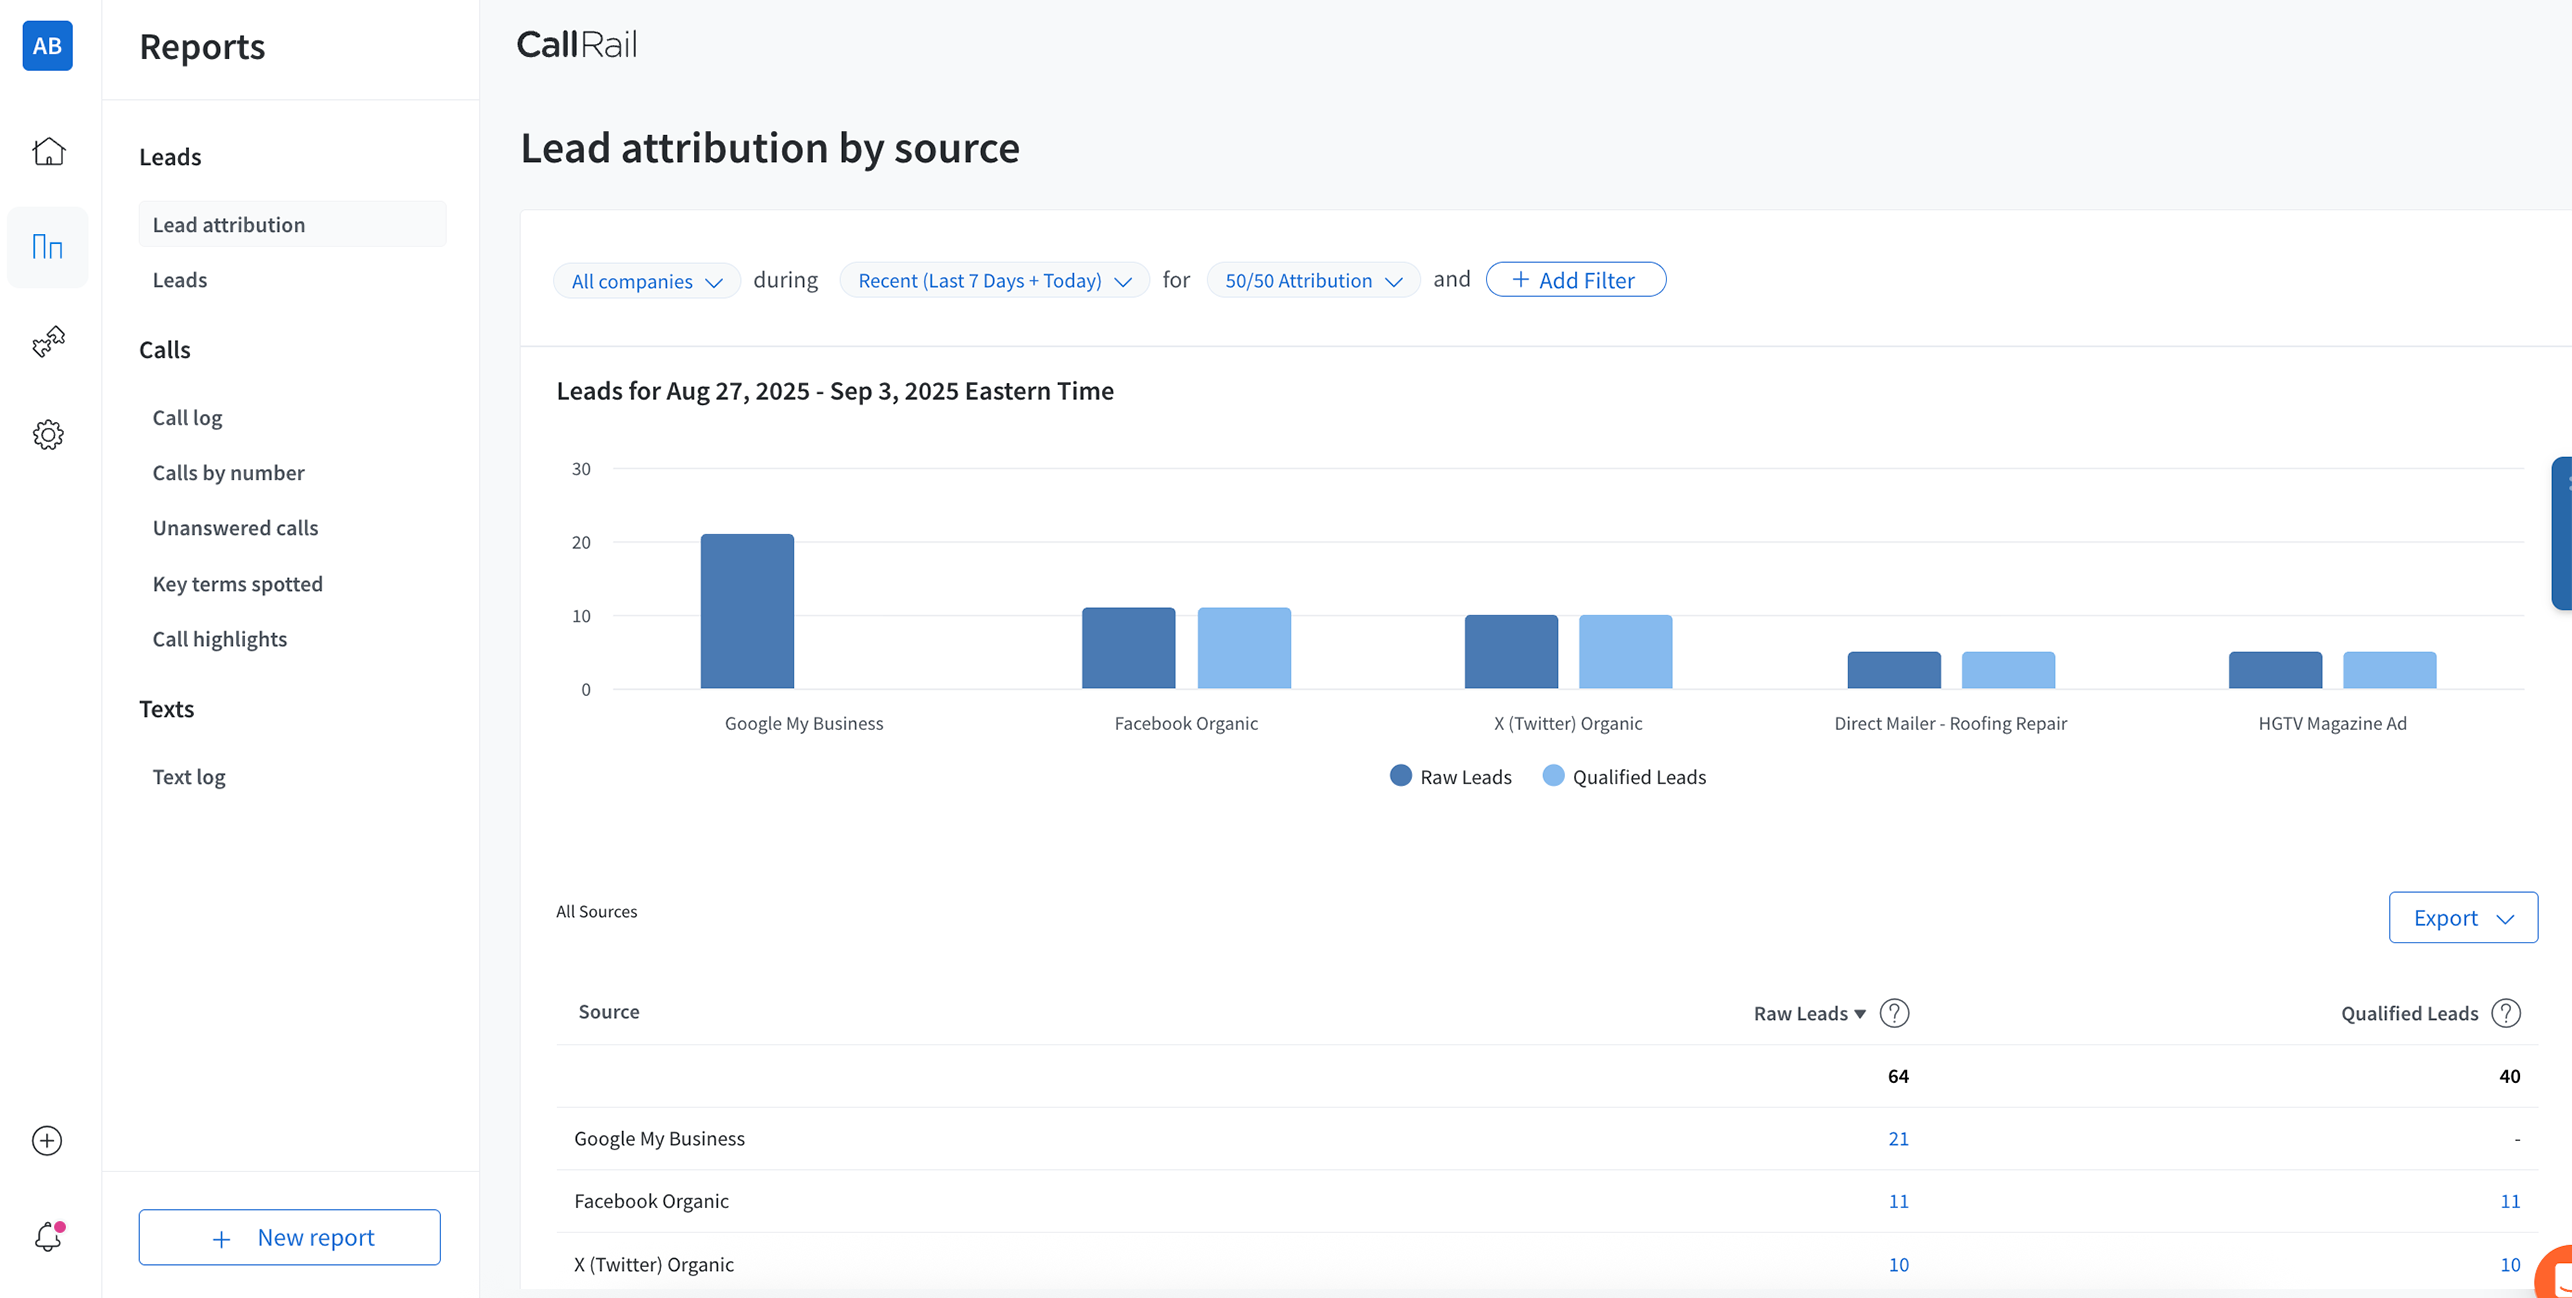Image resolution: width=2572 pixels, height=1298 pixels.
Task: Expand the Export dropdown button
Action: tap(2462, 918)
